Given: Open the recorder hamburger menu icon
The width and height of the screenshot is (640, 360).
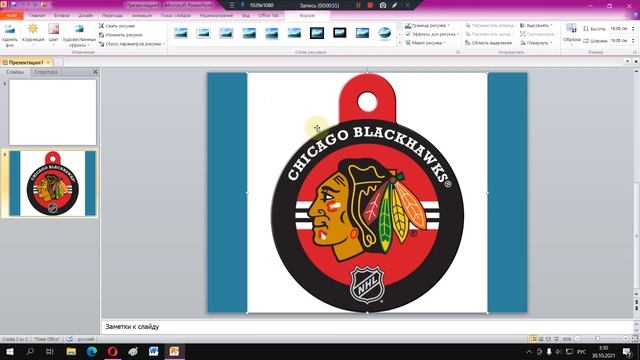Looking at the screenshot, I should pyautogui.click(x=231, y=5).
